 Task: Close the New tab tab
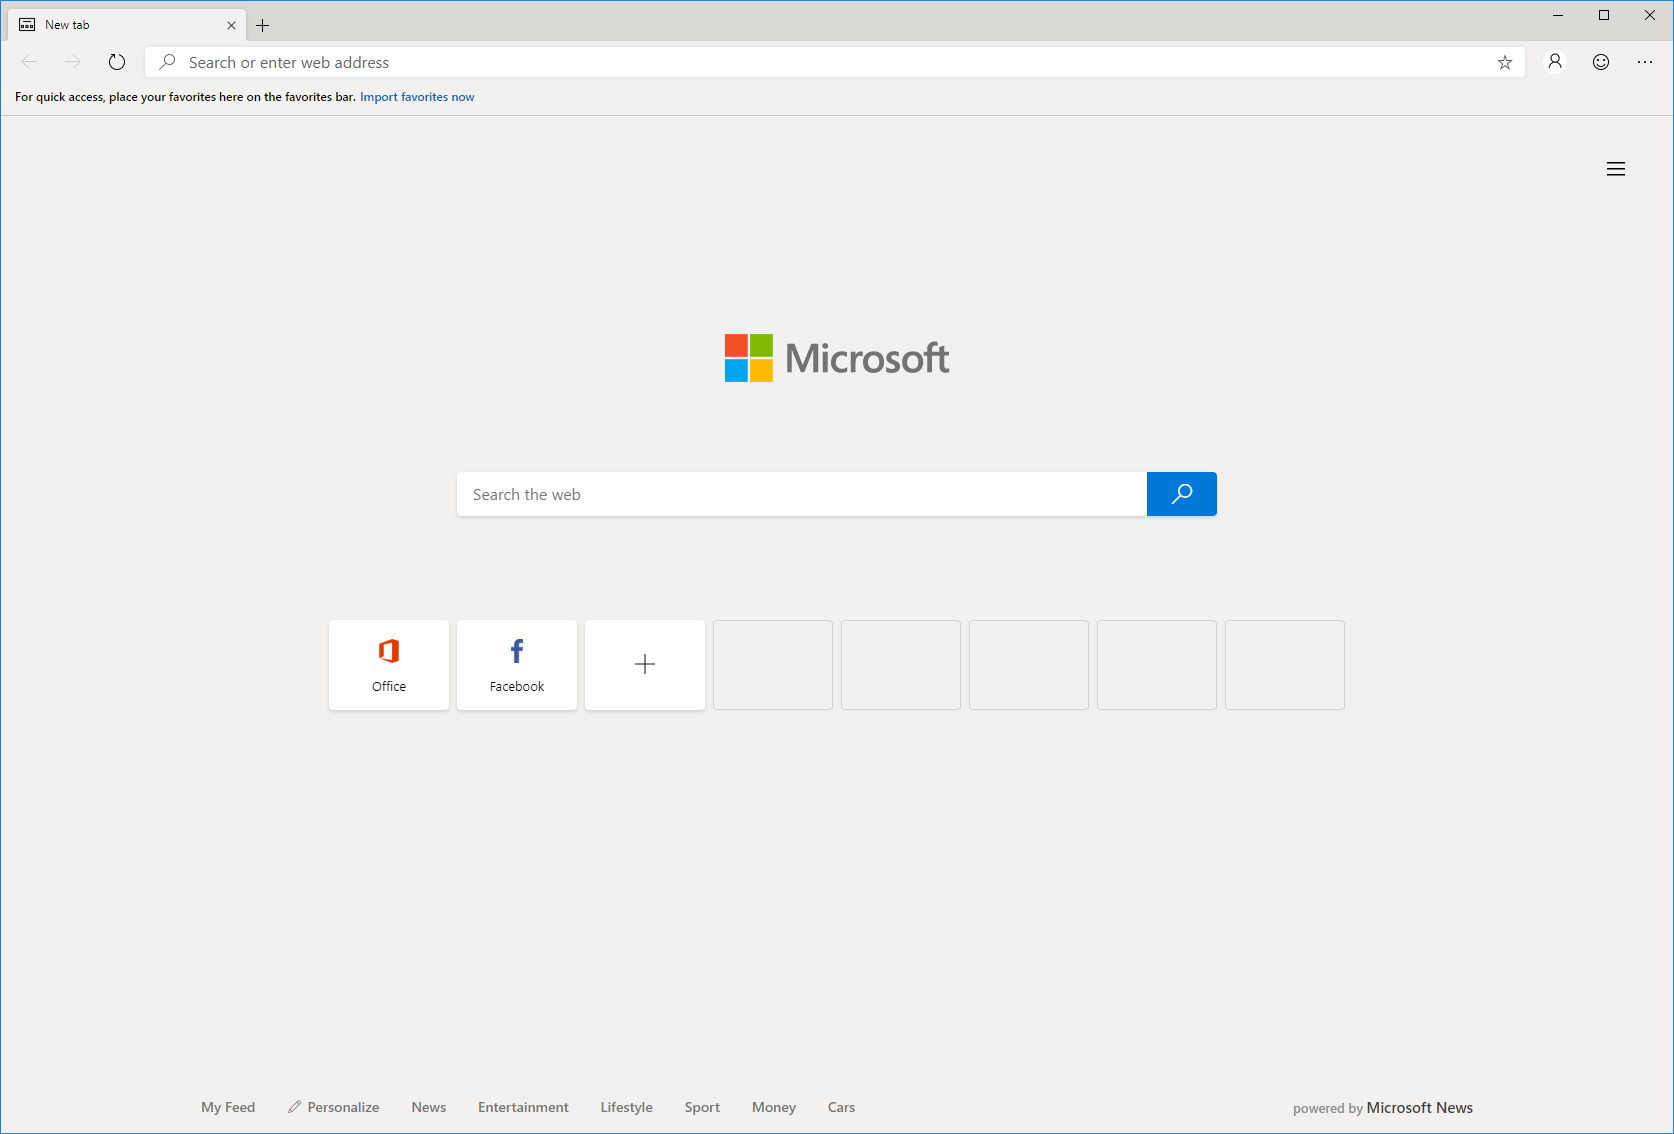[231, 25]
